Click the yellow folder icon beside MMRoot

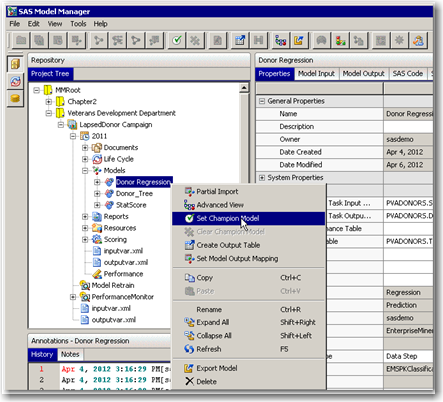48,90
